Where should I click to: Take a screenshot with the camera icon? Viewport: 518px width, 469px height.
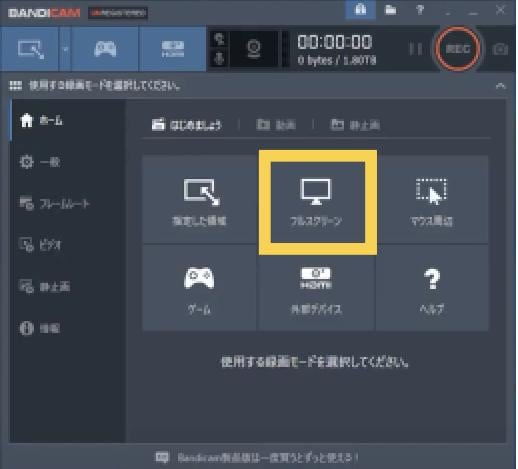tap(500, 49)
